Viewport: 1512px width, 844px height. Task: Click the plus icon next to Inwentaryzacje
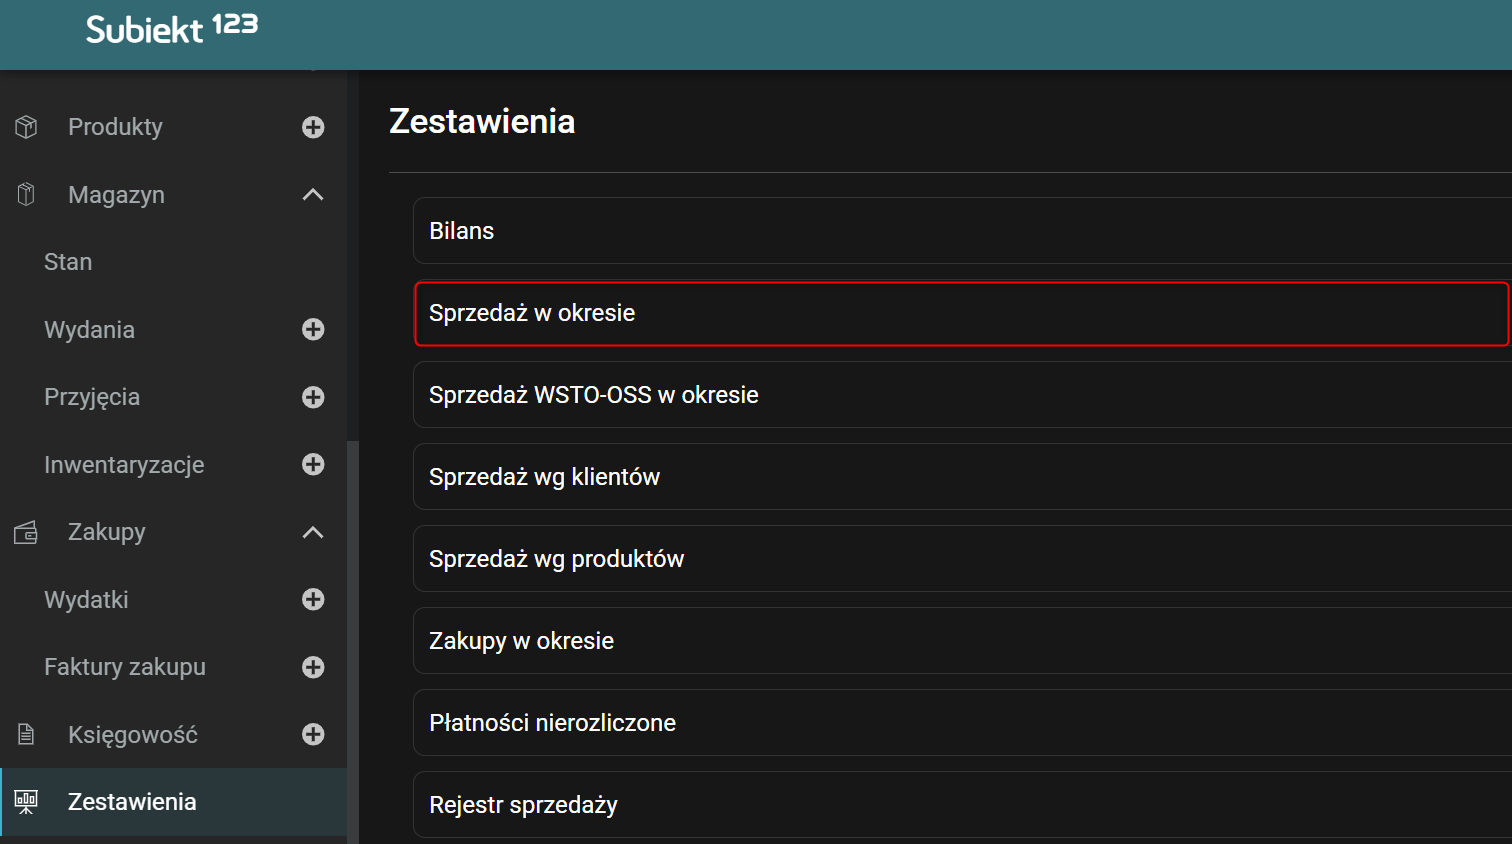[313, 464]
